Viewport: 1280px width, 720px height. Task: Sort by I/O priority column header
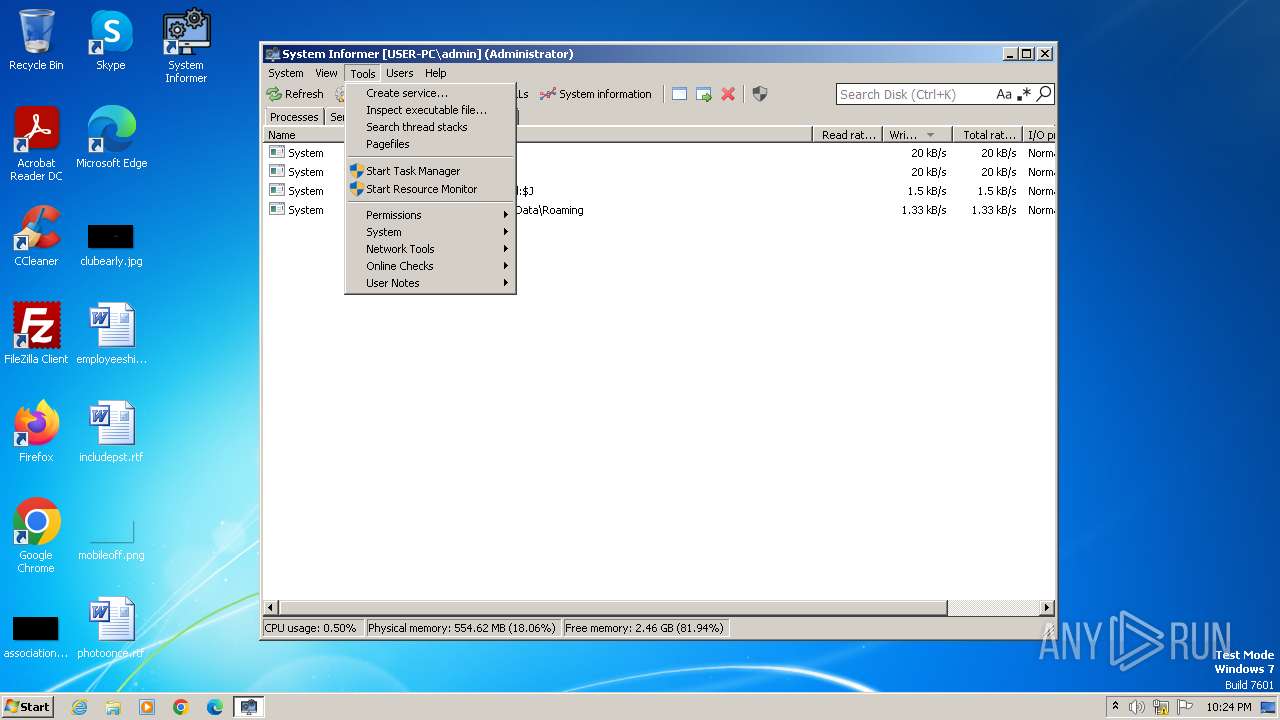tap(1039, 135)
